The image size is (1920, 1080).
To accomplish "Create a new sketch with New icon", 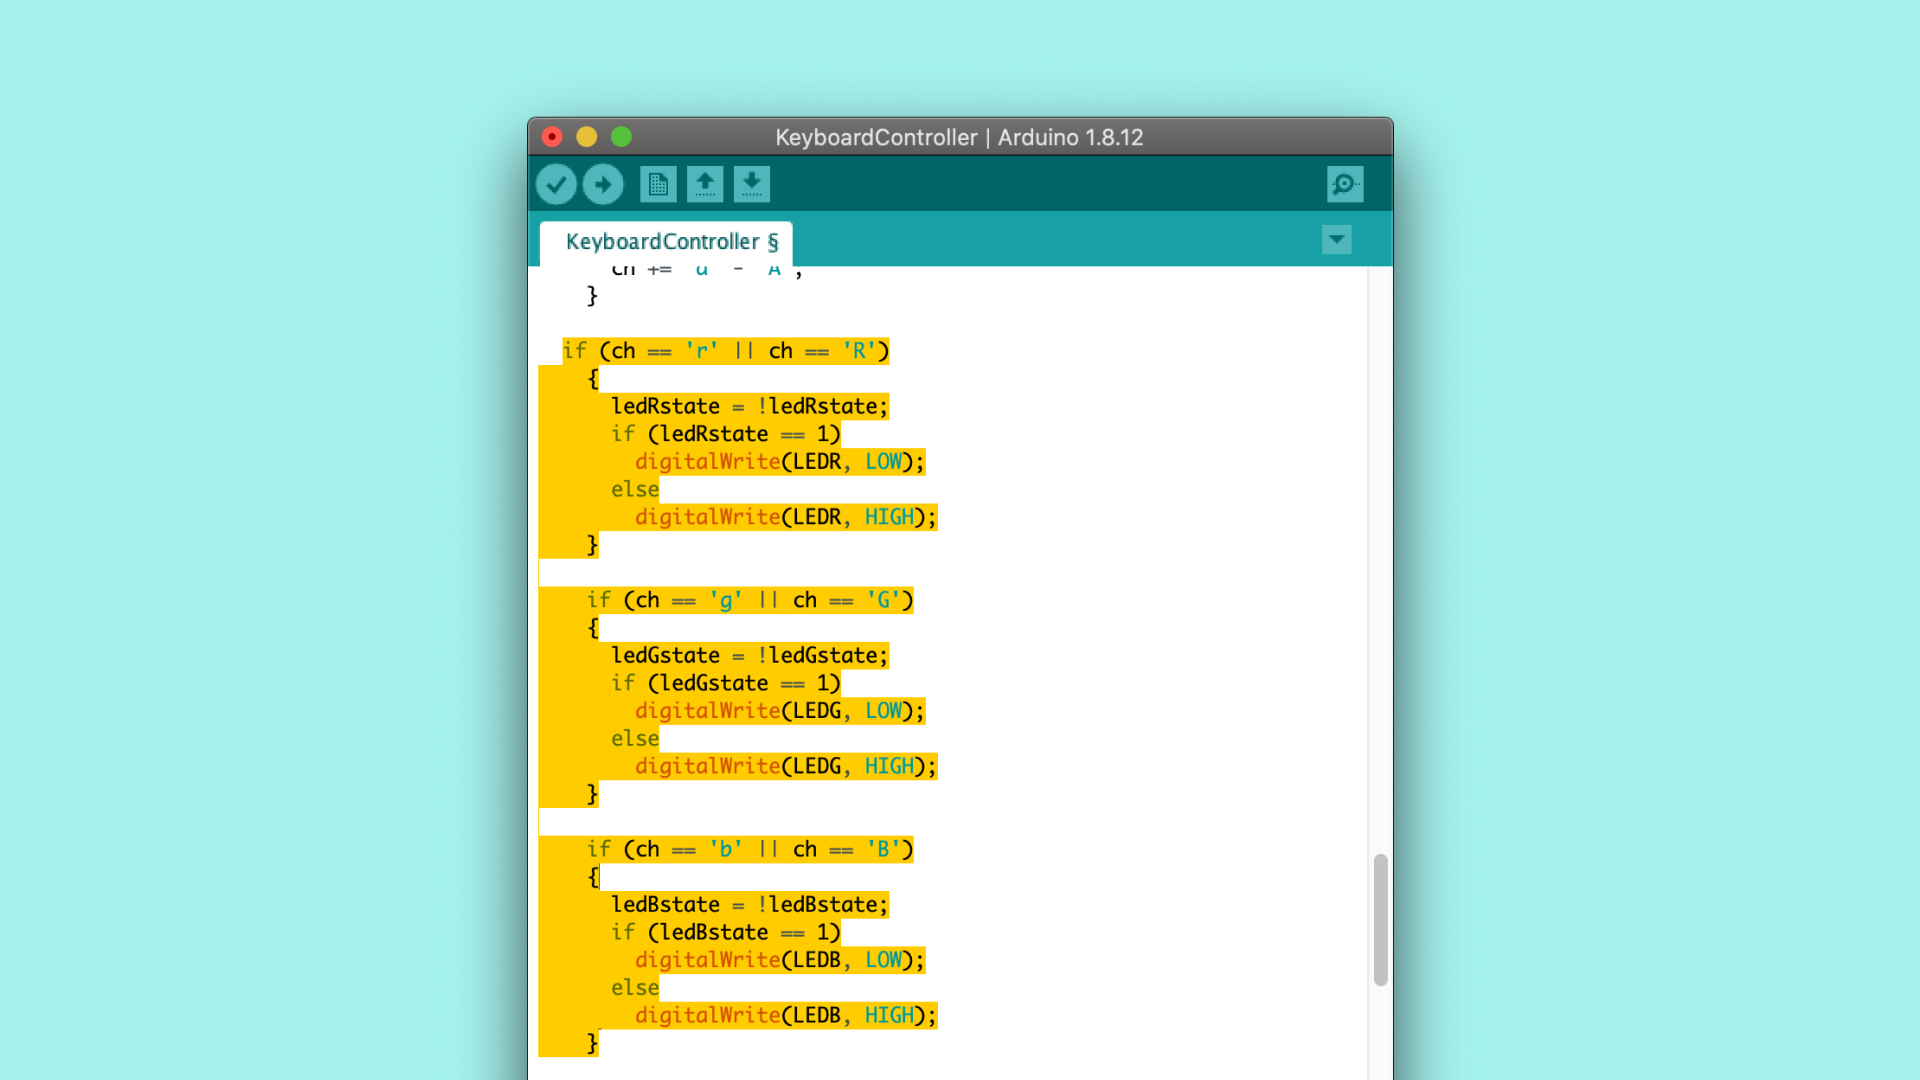I will click(658, 184).
